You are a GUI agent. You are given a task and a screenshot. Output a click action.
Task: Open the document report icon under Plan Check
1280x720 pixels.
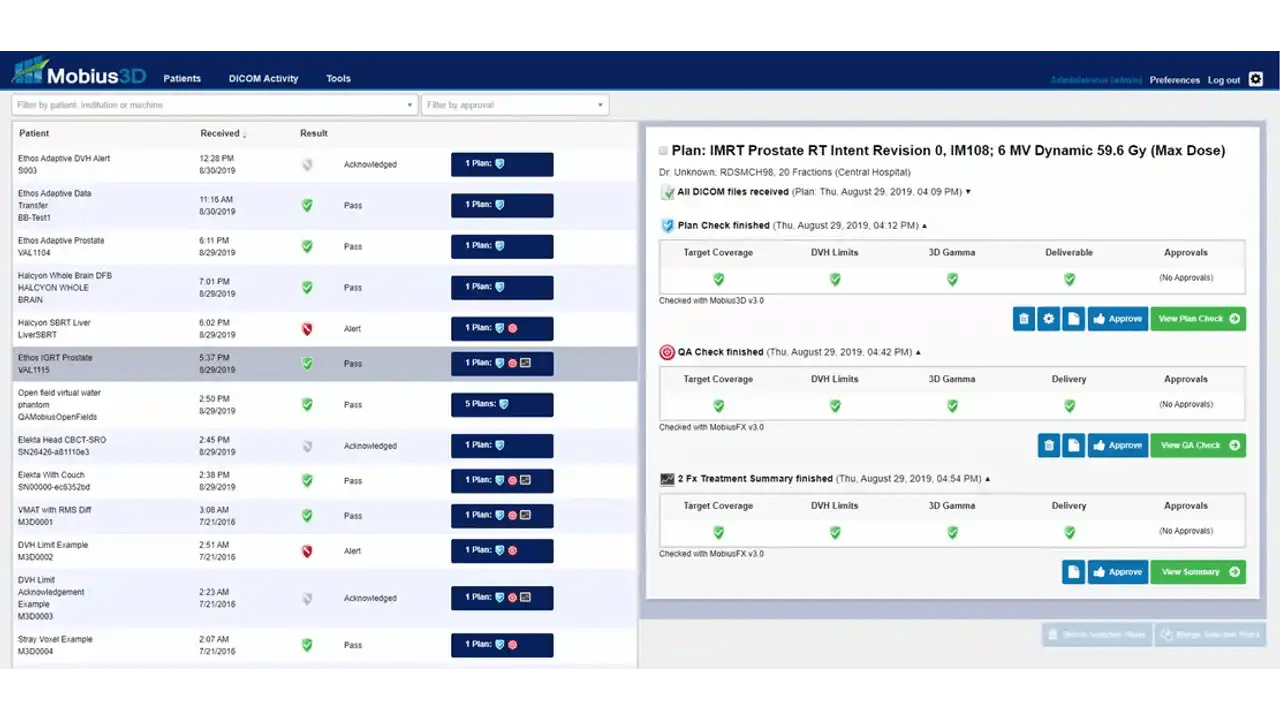click(x=1073, y=319)
